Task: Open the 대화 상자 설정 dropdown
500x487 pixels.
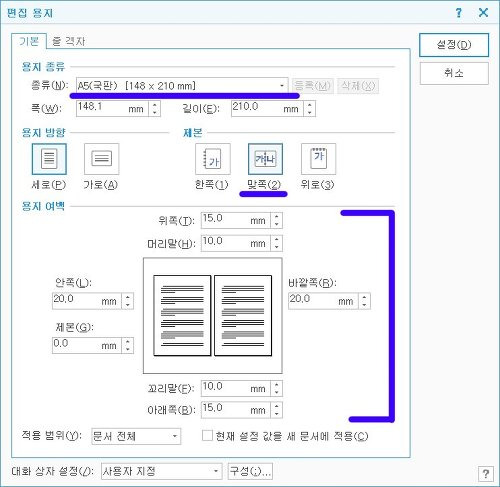Action: tap(162, 471)
